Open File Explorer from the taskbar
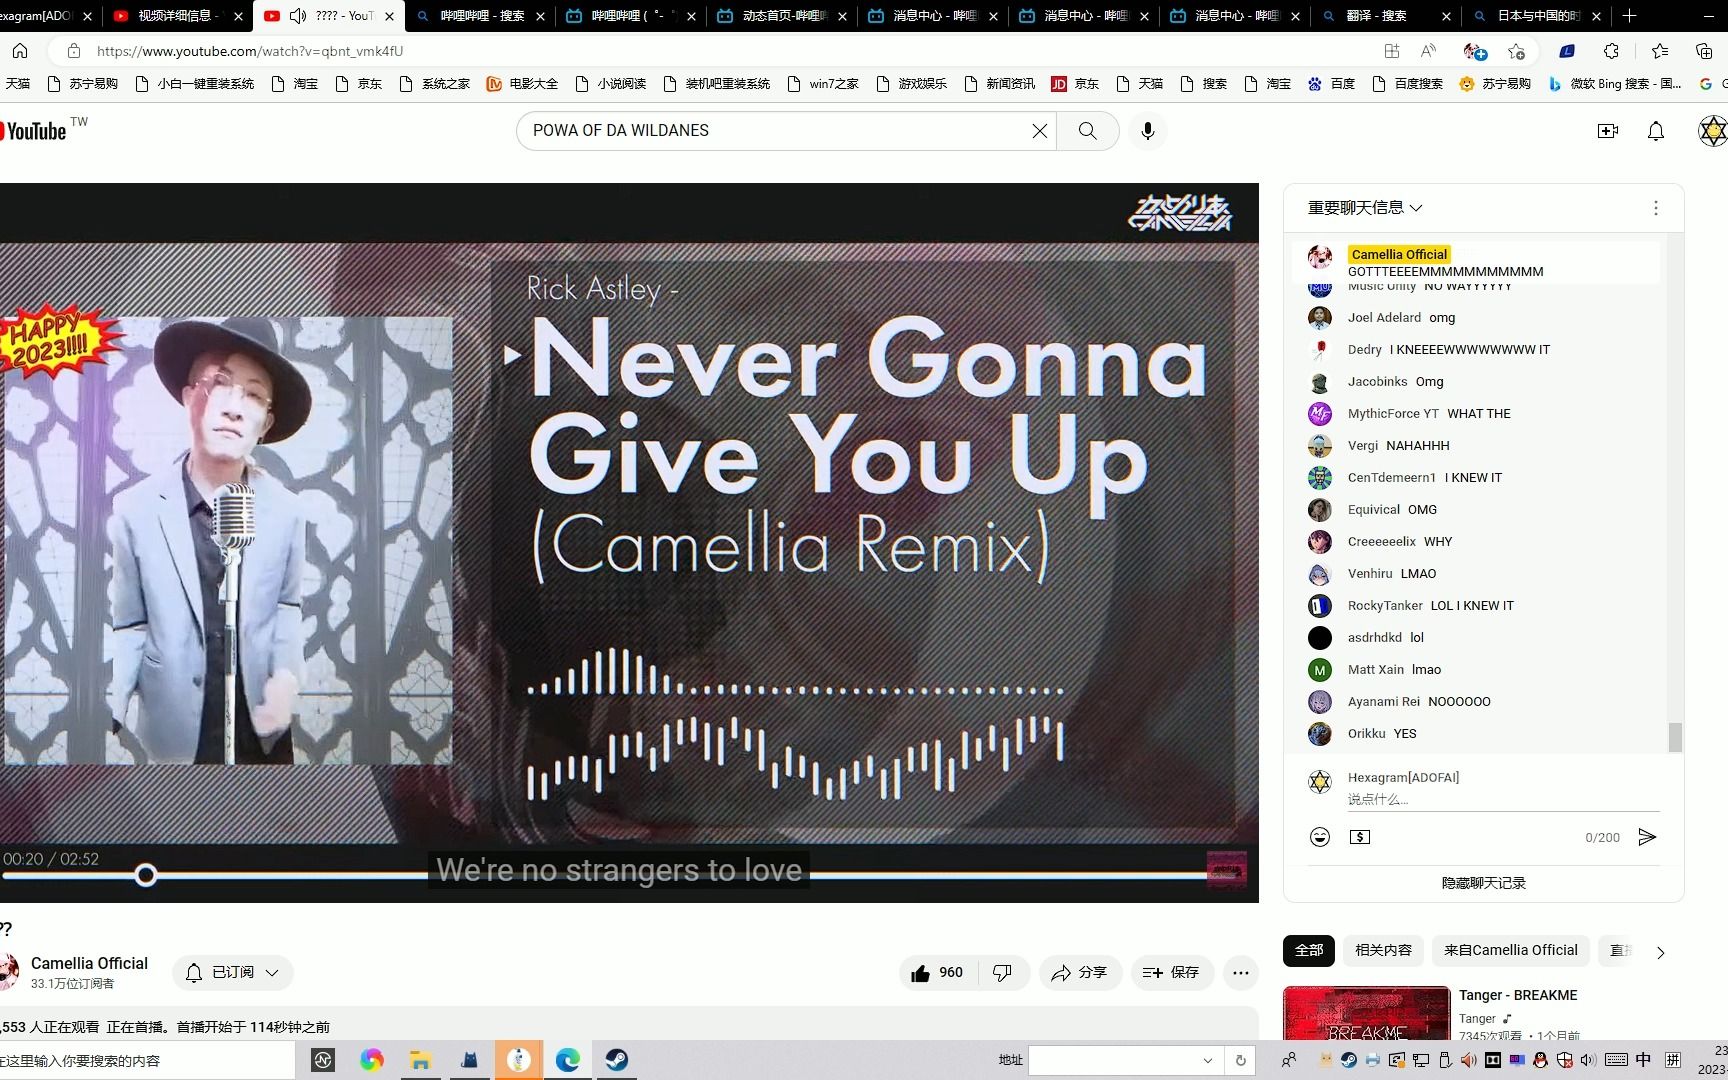 pos(421,1060)
